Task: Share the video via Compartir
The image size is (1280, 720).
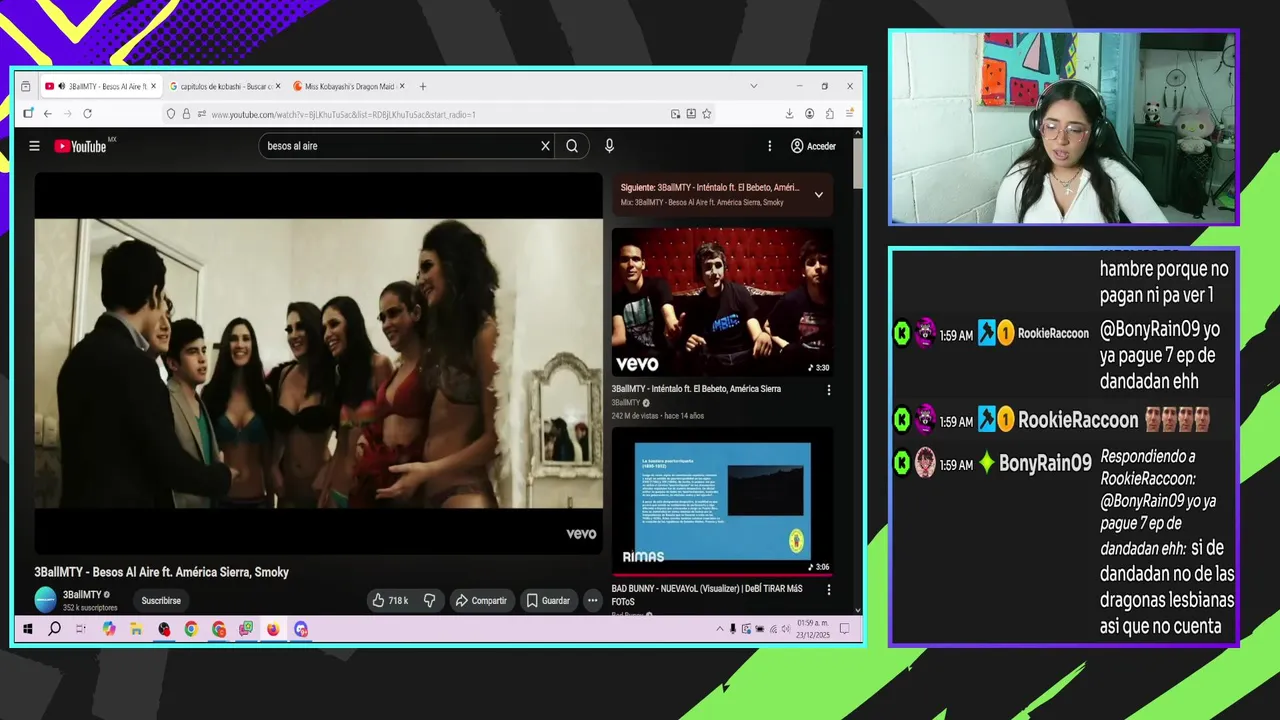Action: [481, 601]
